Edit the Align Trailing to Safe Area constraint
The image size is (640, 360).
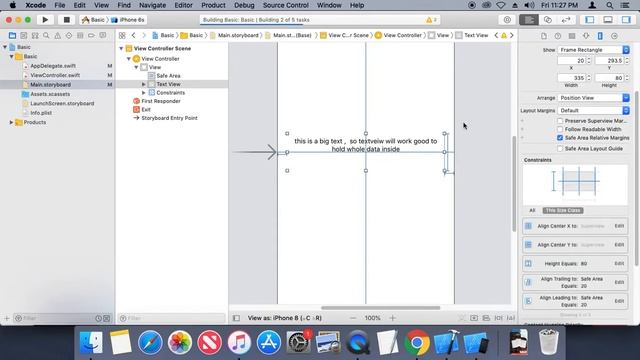(x=619, y=282)
